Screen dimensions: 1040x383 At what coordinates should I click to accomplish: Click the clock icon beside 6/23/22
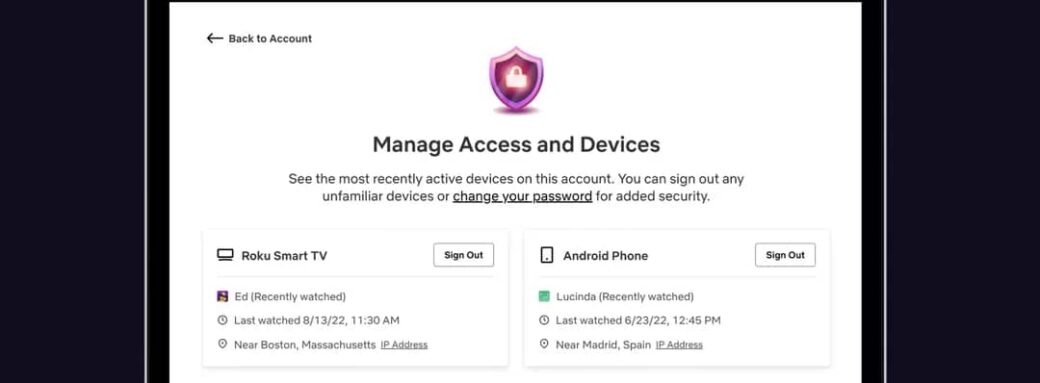tap(545, 321)
